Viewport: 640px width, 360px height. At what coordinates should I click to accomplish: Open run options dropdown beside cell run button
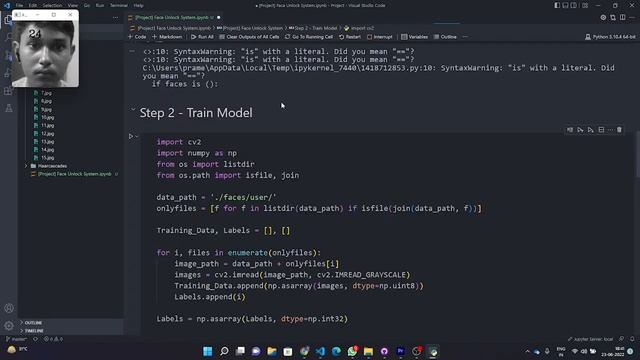pyautogui.click(x=137, y=136)
